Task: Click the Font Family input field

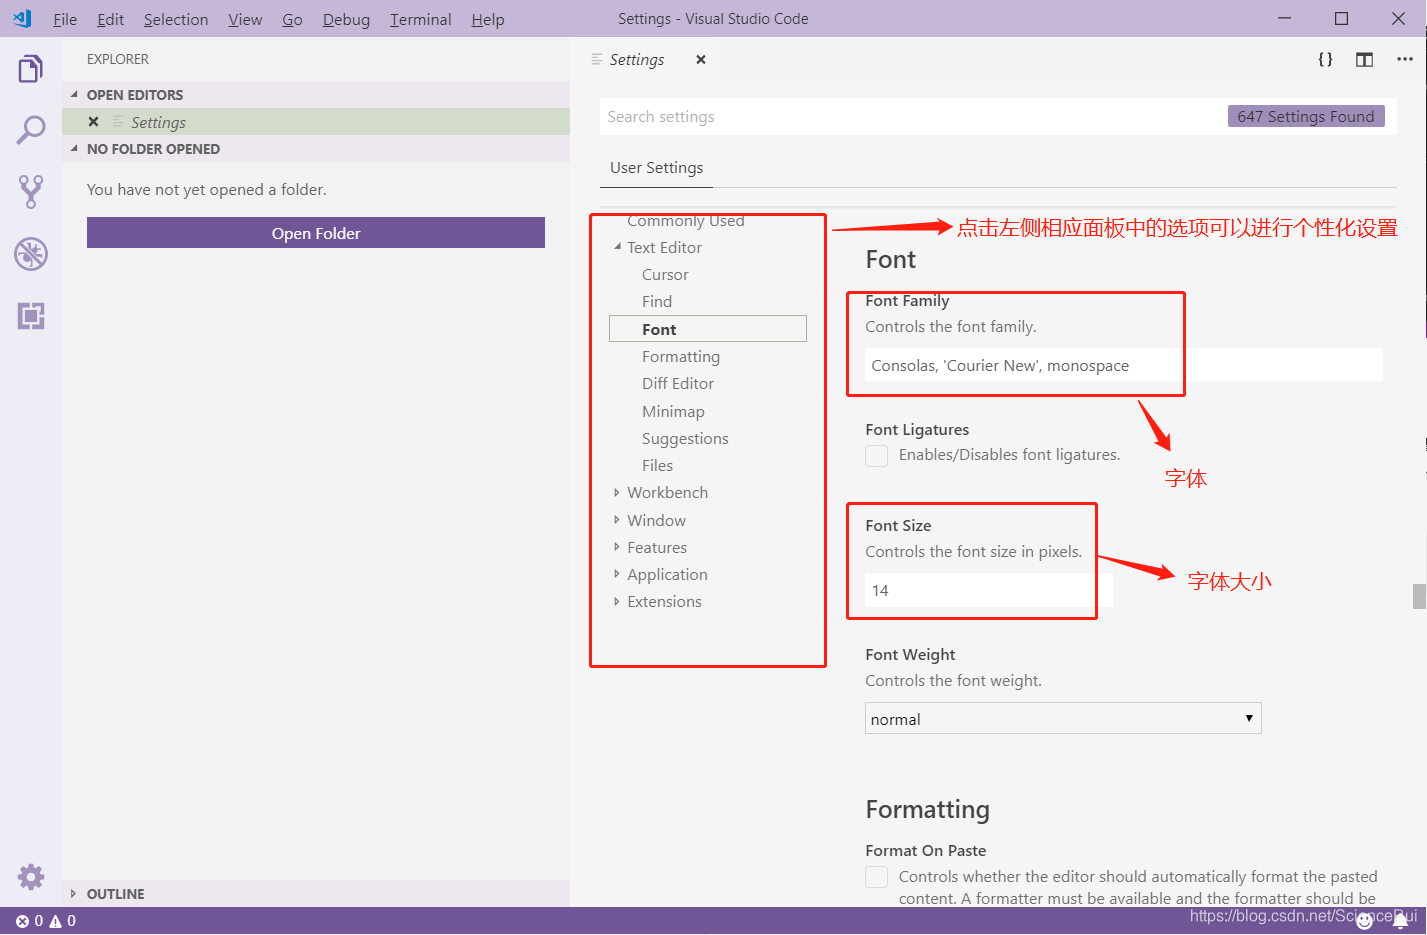Action: click(x=1124, y=365)
